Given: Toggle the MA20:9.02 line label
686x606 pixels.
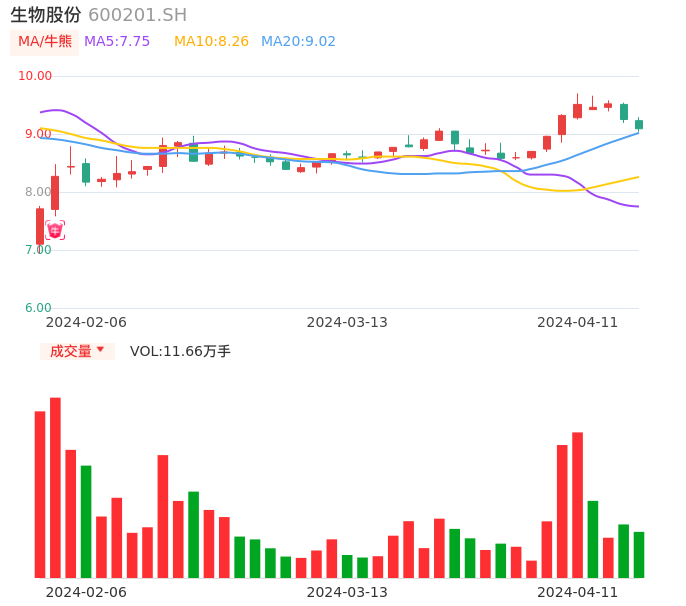Looking at the screenshot, I should tap(298, 41).
